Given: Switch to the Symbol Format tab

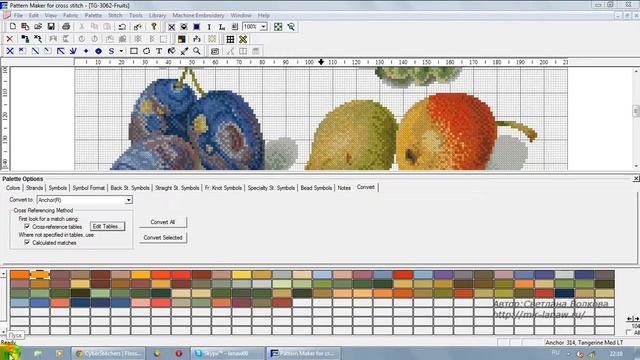Looking at the screenshot, I should pyautogui.click(x=89, y=188).
